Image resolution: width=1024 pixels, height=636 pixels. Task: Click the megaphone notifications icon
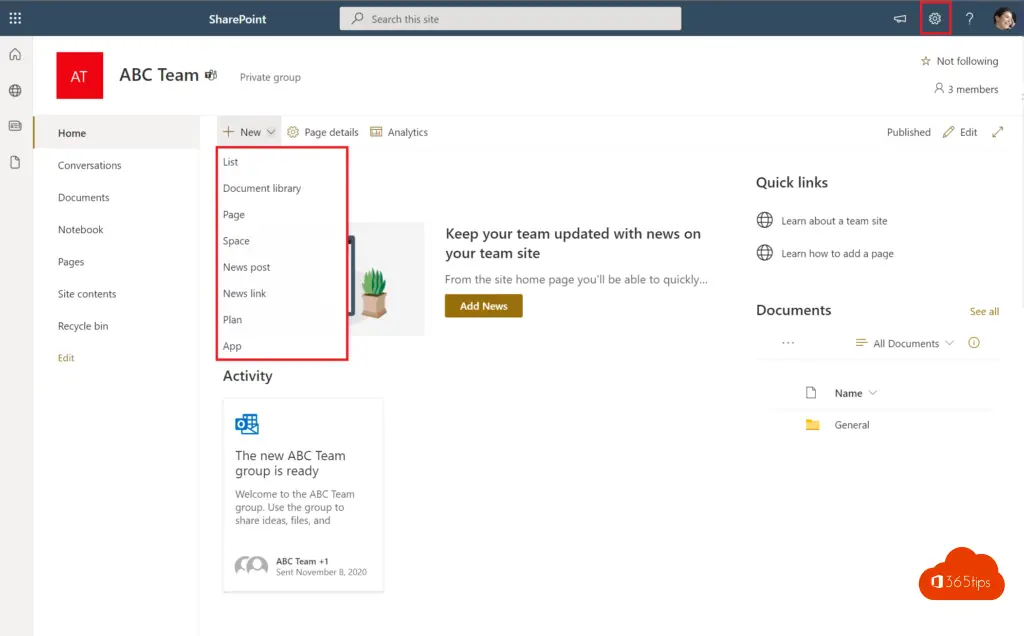pyautogui.click(x=900, y=18)
